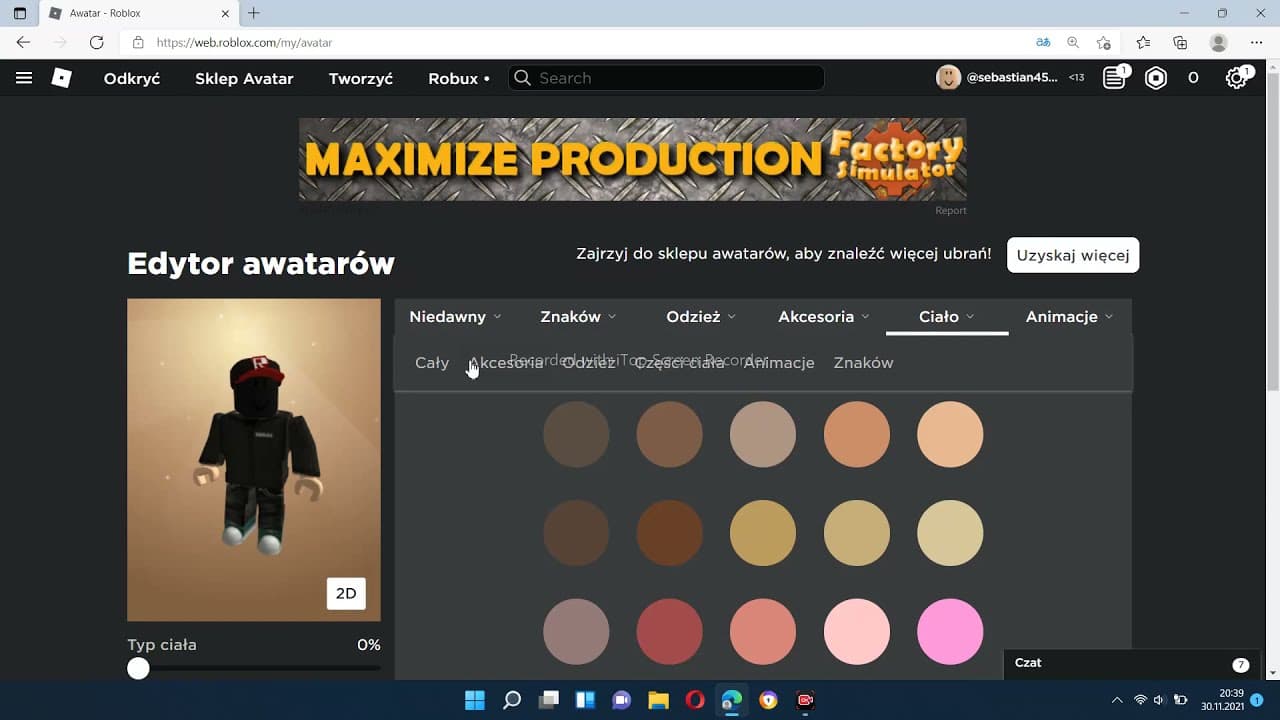Open a new browser tab
This screenshot has width=1280, height=720.
pos(254,13)
